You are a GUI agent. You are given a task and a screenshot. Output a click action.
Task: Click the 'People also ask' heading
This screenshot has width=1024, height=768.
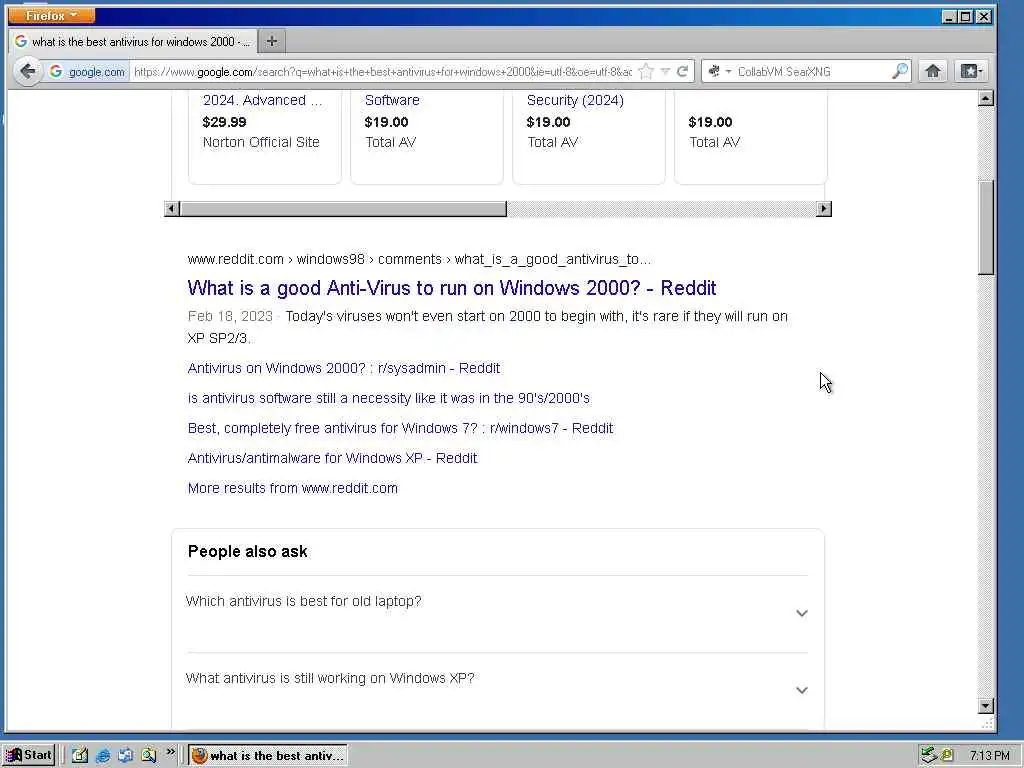pyautogui.click(x=248, y=551)
